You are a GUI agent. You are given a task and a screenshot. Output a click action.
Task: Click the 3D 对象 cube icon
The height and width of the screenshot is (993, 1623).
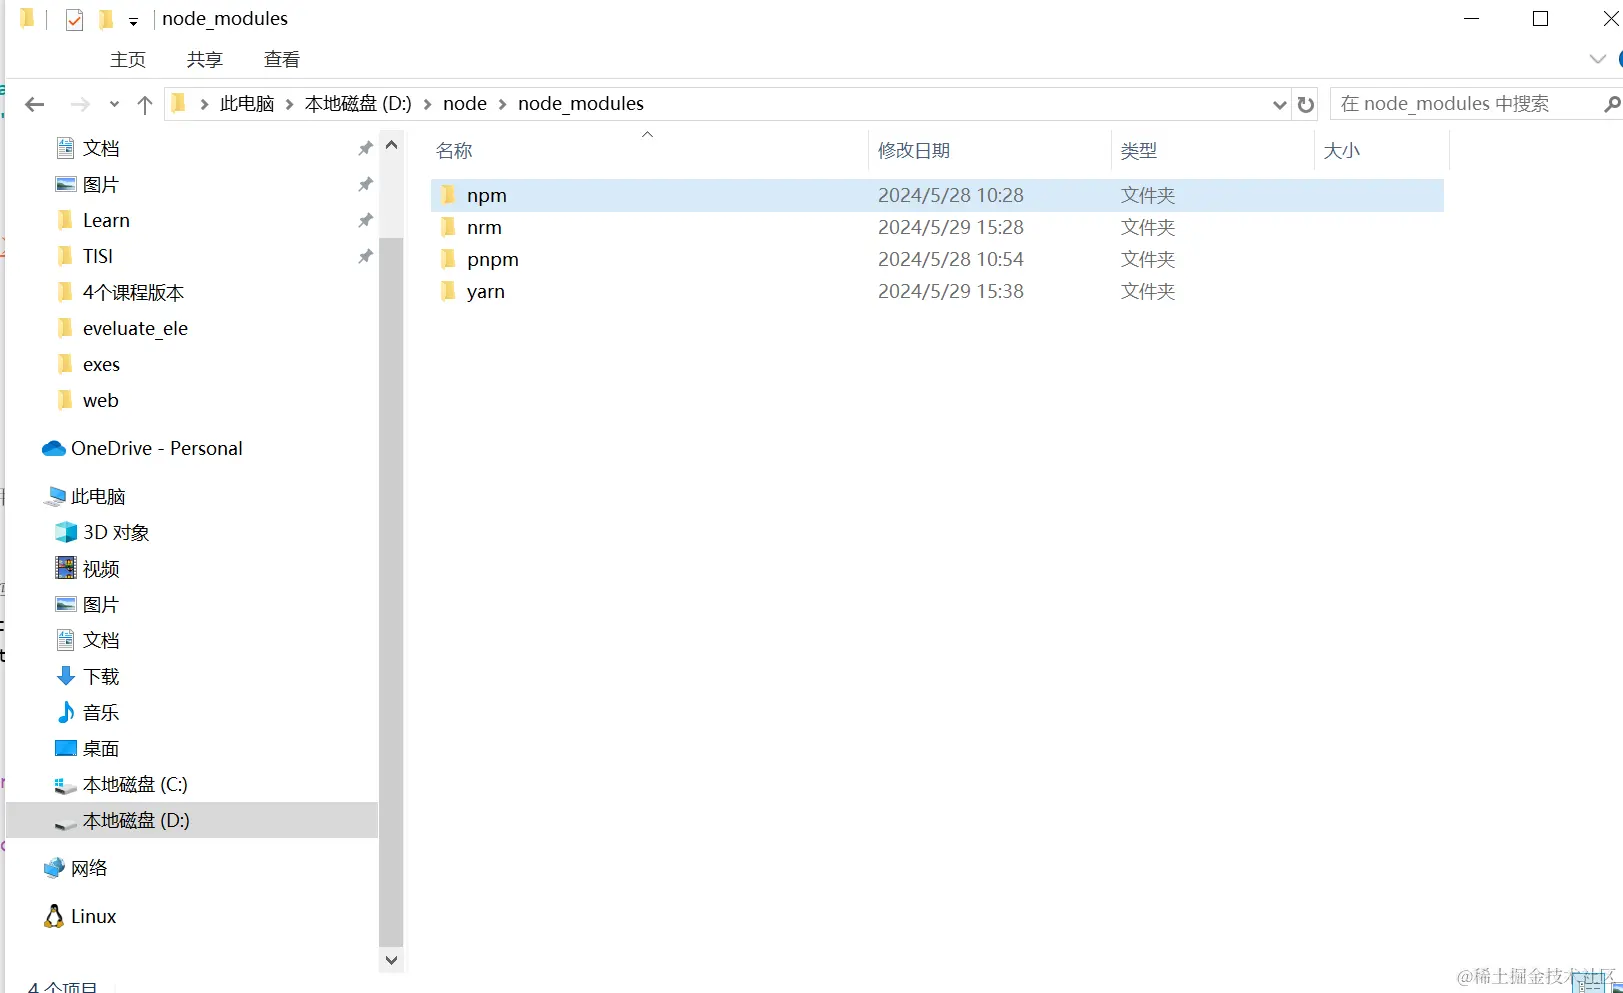click(66, 532)
